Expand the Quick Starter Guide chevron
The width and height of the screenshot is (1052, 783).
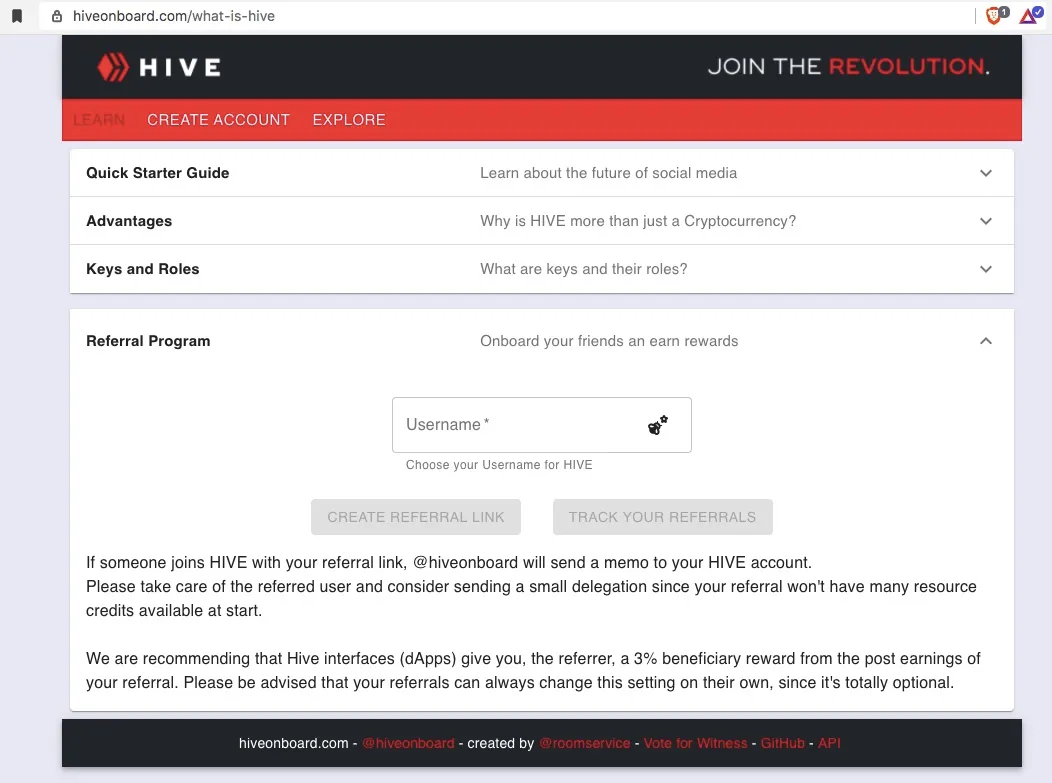point(986,173)
